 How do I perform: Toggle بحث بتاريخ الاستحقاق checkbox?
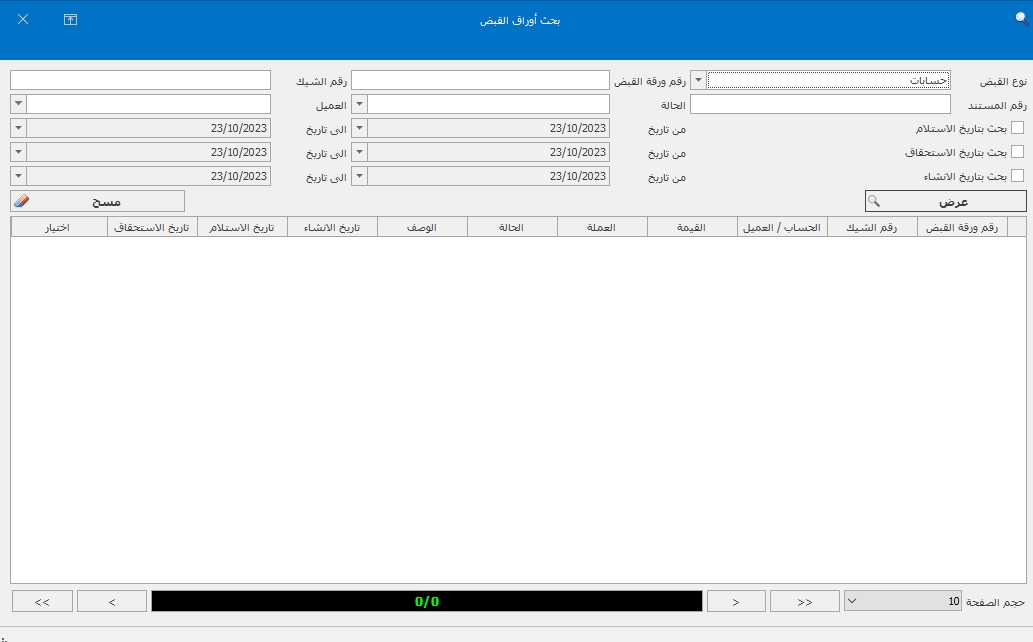pos(1018,152)
